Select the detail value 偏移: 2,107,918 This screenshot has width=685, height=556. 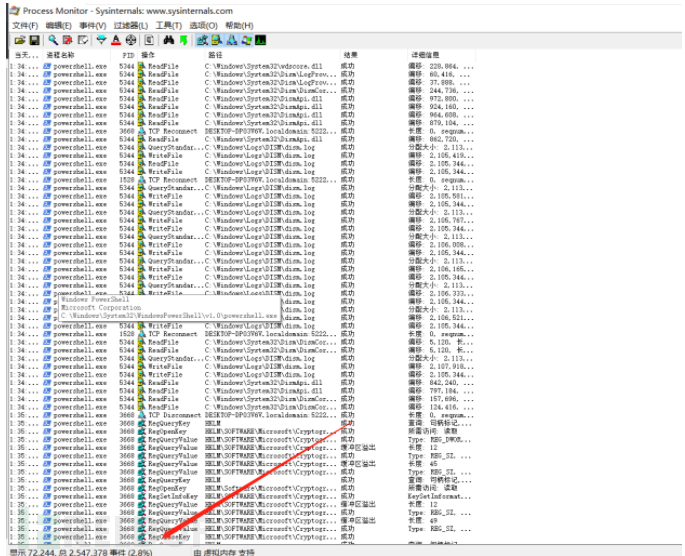[440, 367]
